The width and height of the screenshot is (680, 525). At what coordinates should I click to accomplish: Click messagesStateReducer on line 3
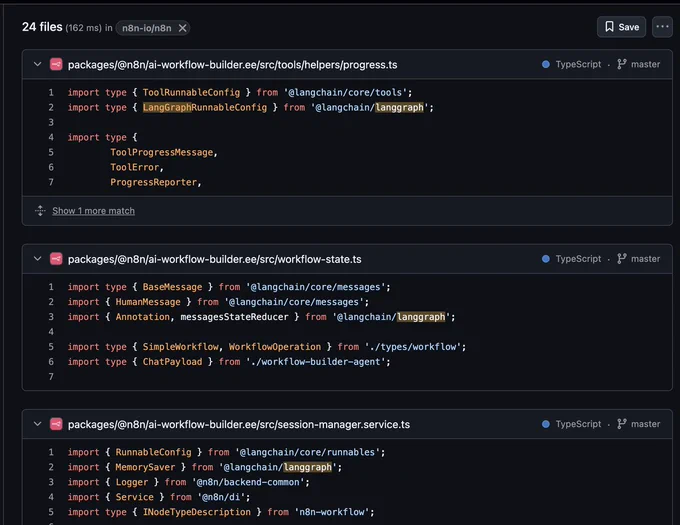(234, 317)
